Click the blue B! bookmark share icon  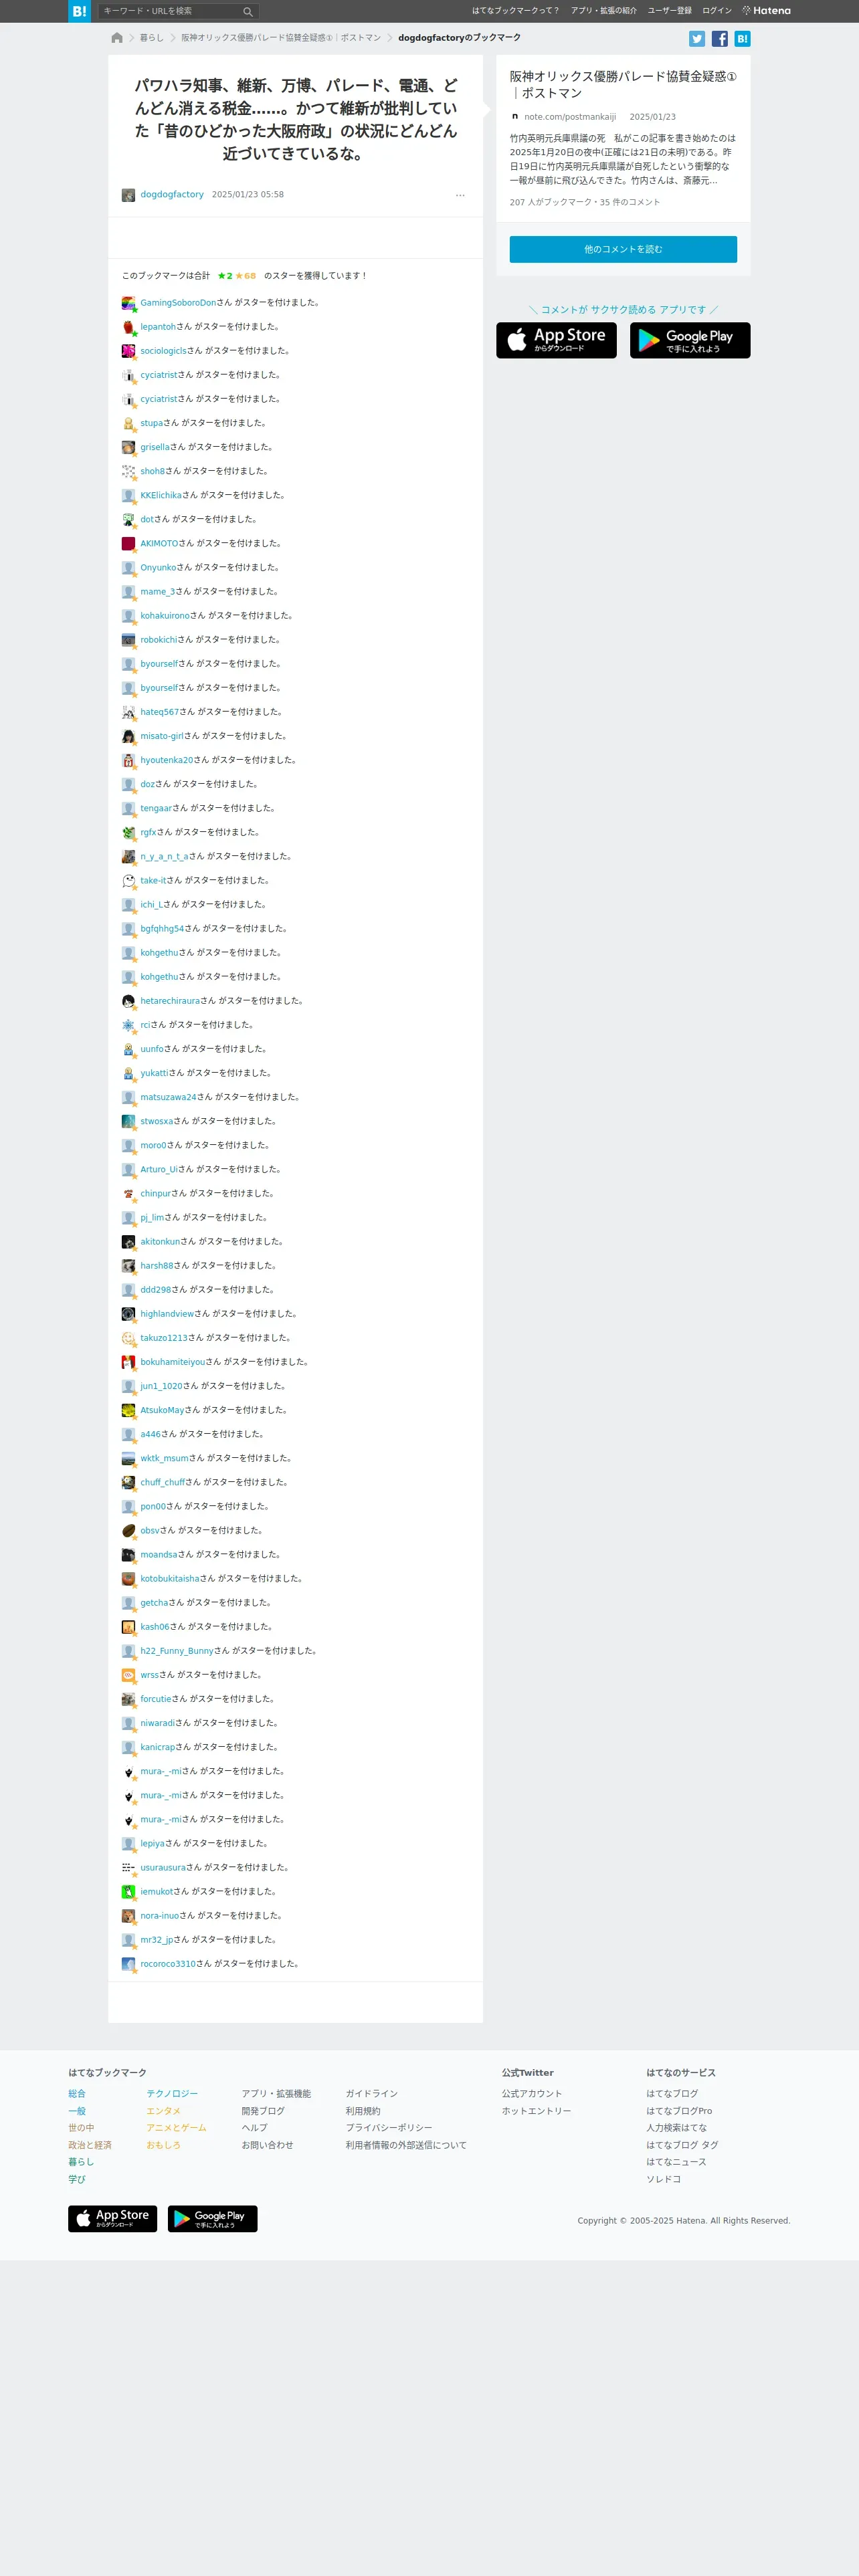point(742,39)
